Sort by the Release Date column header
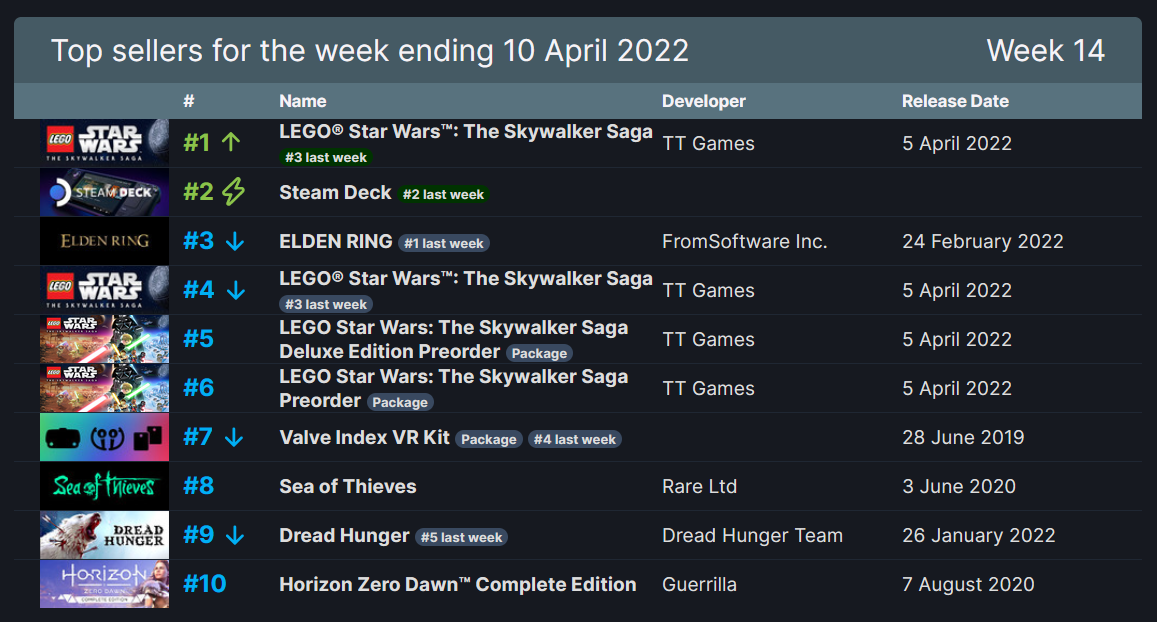Viewport: 1157px width, 622px height. 956,101
